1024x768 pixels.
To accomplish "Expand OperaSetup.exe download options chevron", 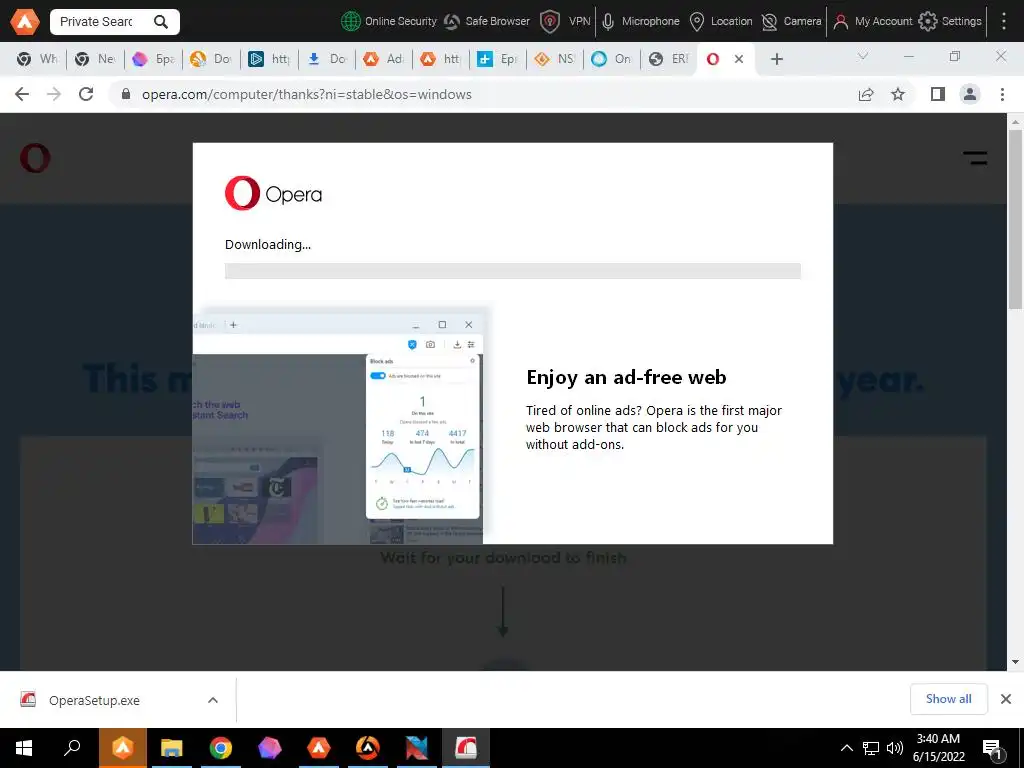I will pos(213,700).
